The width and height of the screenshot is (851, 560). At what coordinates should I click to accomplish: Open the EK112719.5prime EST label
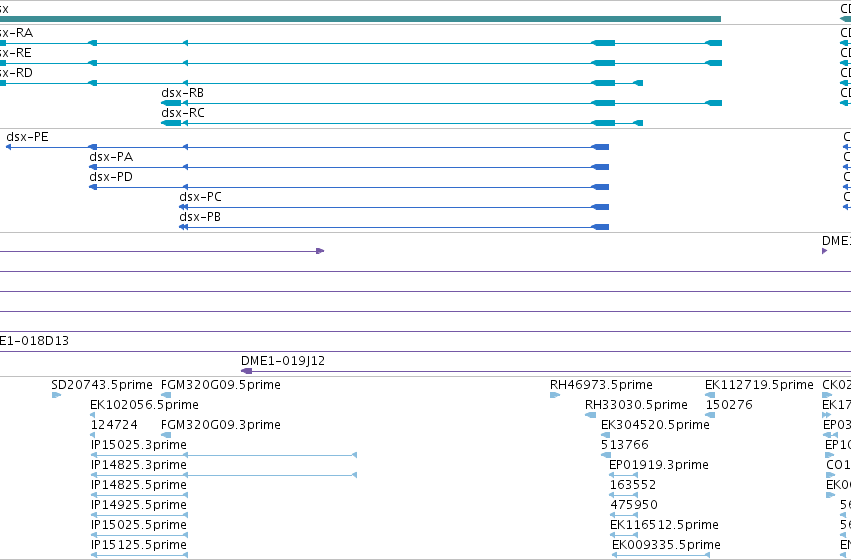(x=759, y=385)
